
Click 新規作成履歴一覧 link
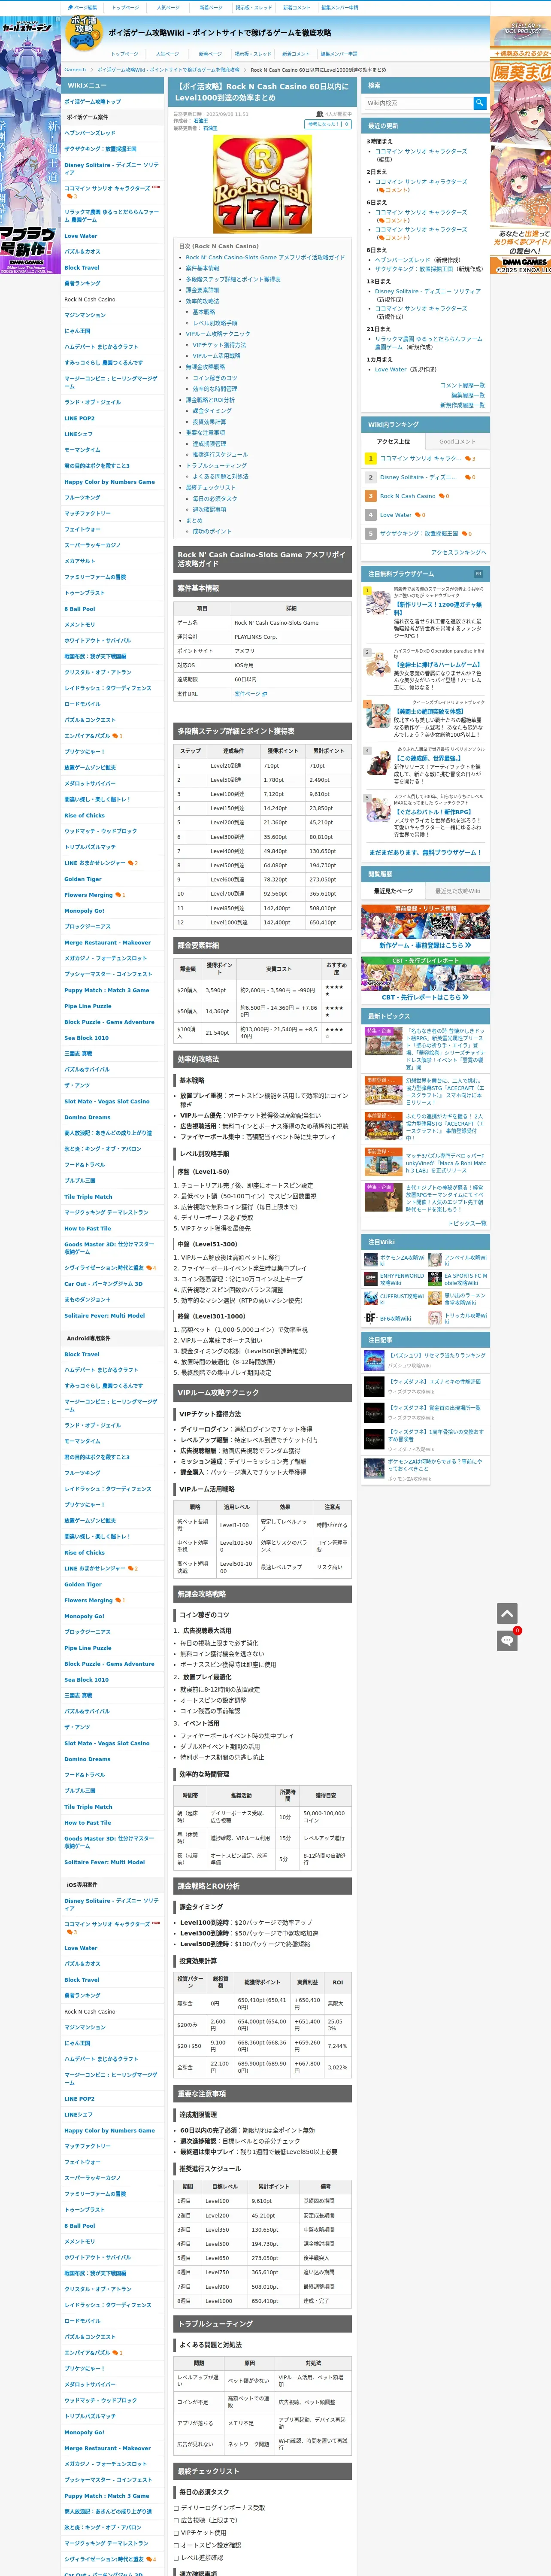(462, 405)
